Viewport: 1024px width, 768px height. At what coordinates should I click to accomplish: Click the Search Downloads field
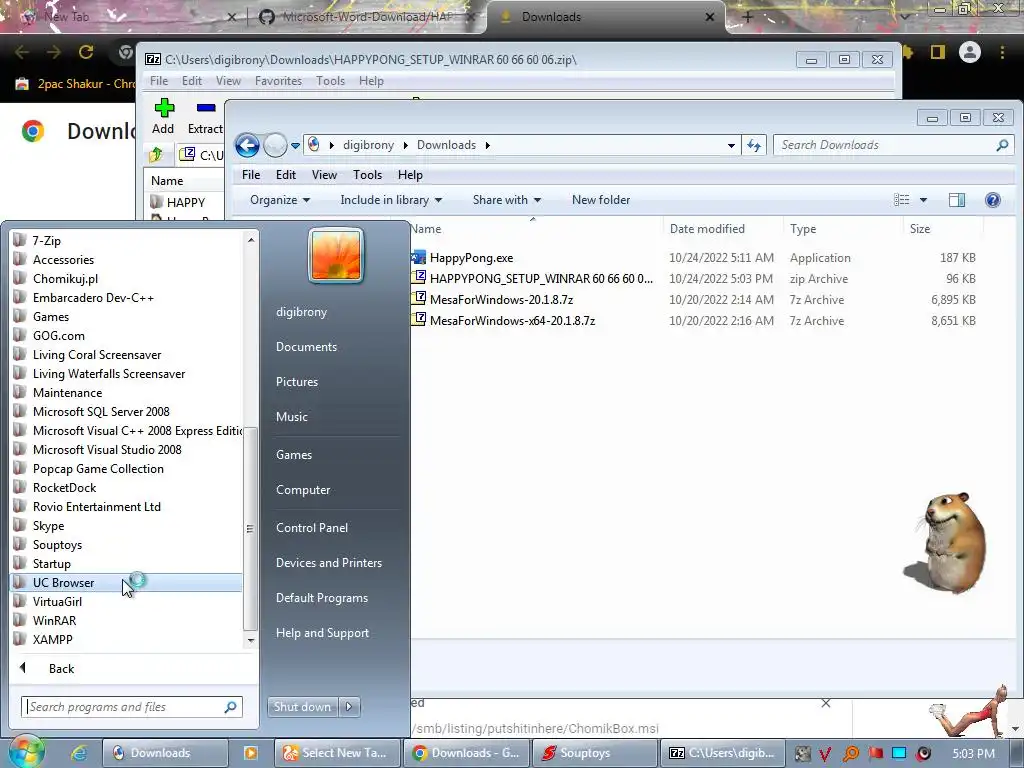[x=893, y=145]
